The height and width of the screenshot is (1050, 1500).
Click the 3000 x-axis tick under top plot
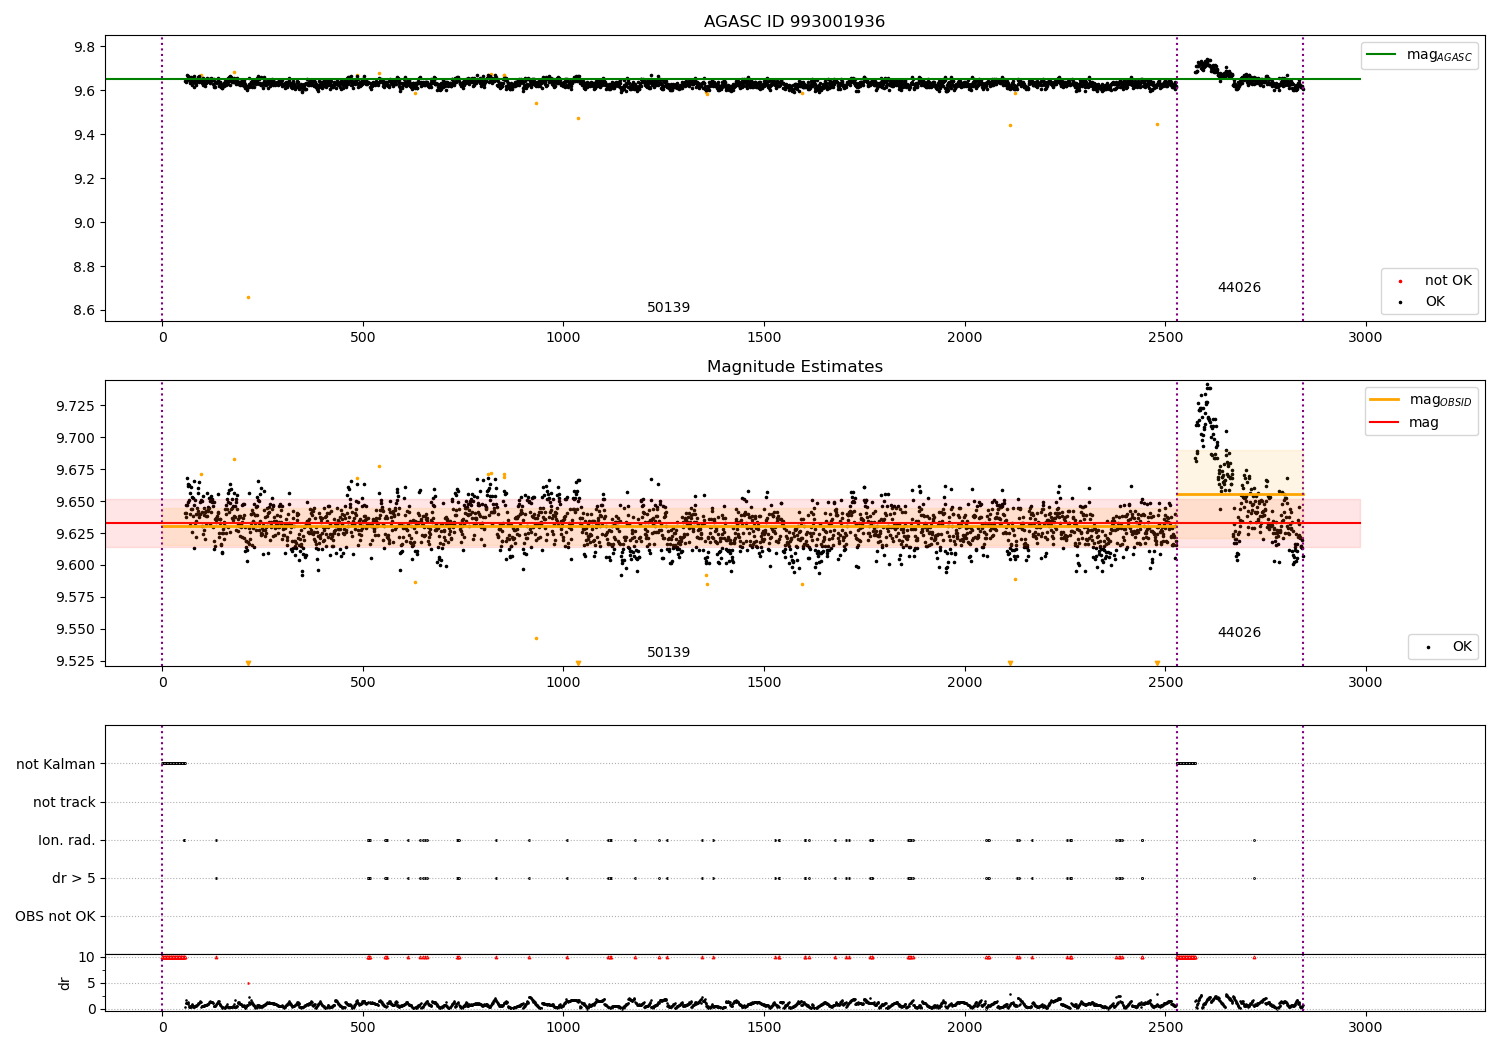coord(1365,338)
